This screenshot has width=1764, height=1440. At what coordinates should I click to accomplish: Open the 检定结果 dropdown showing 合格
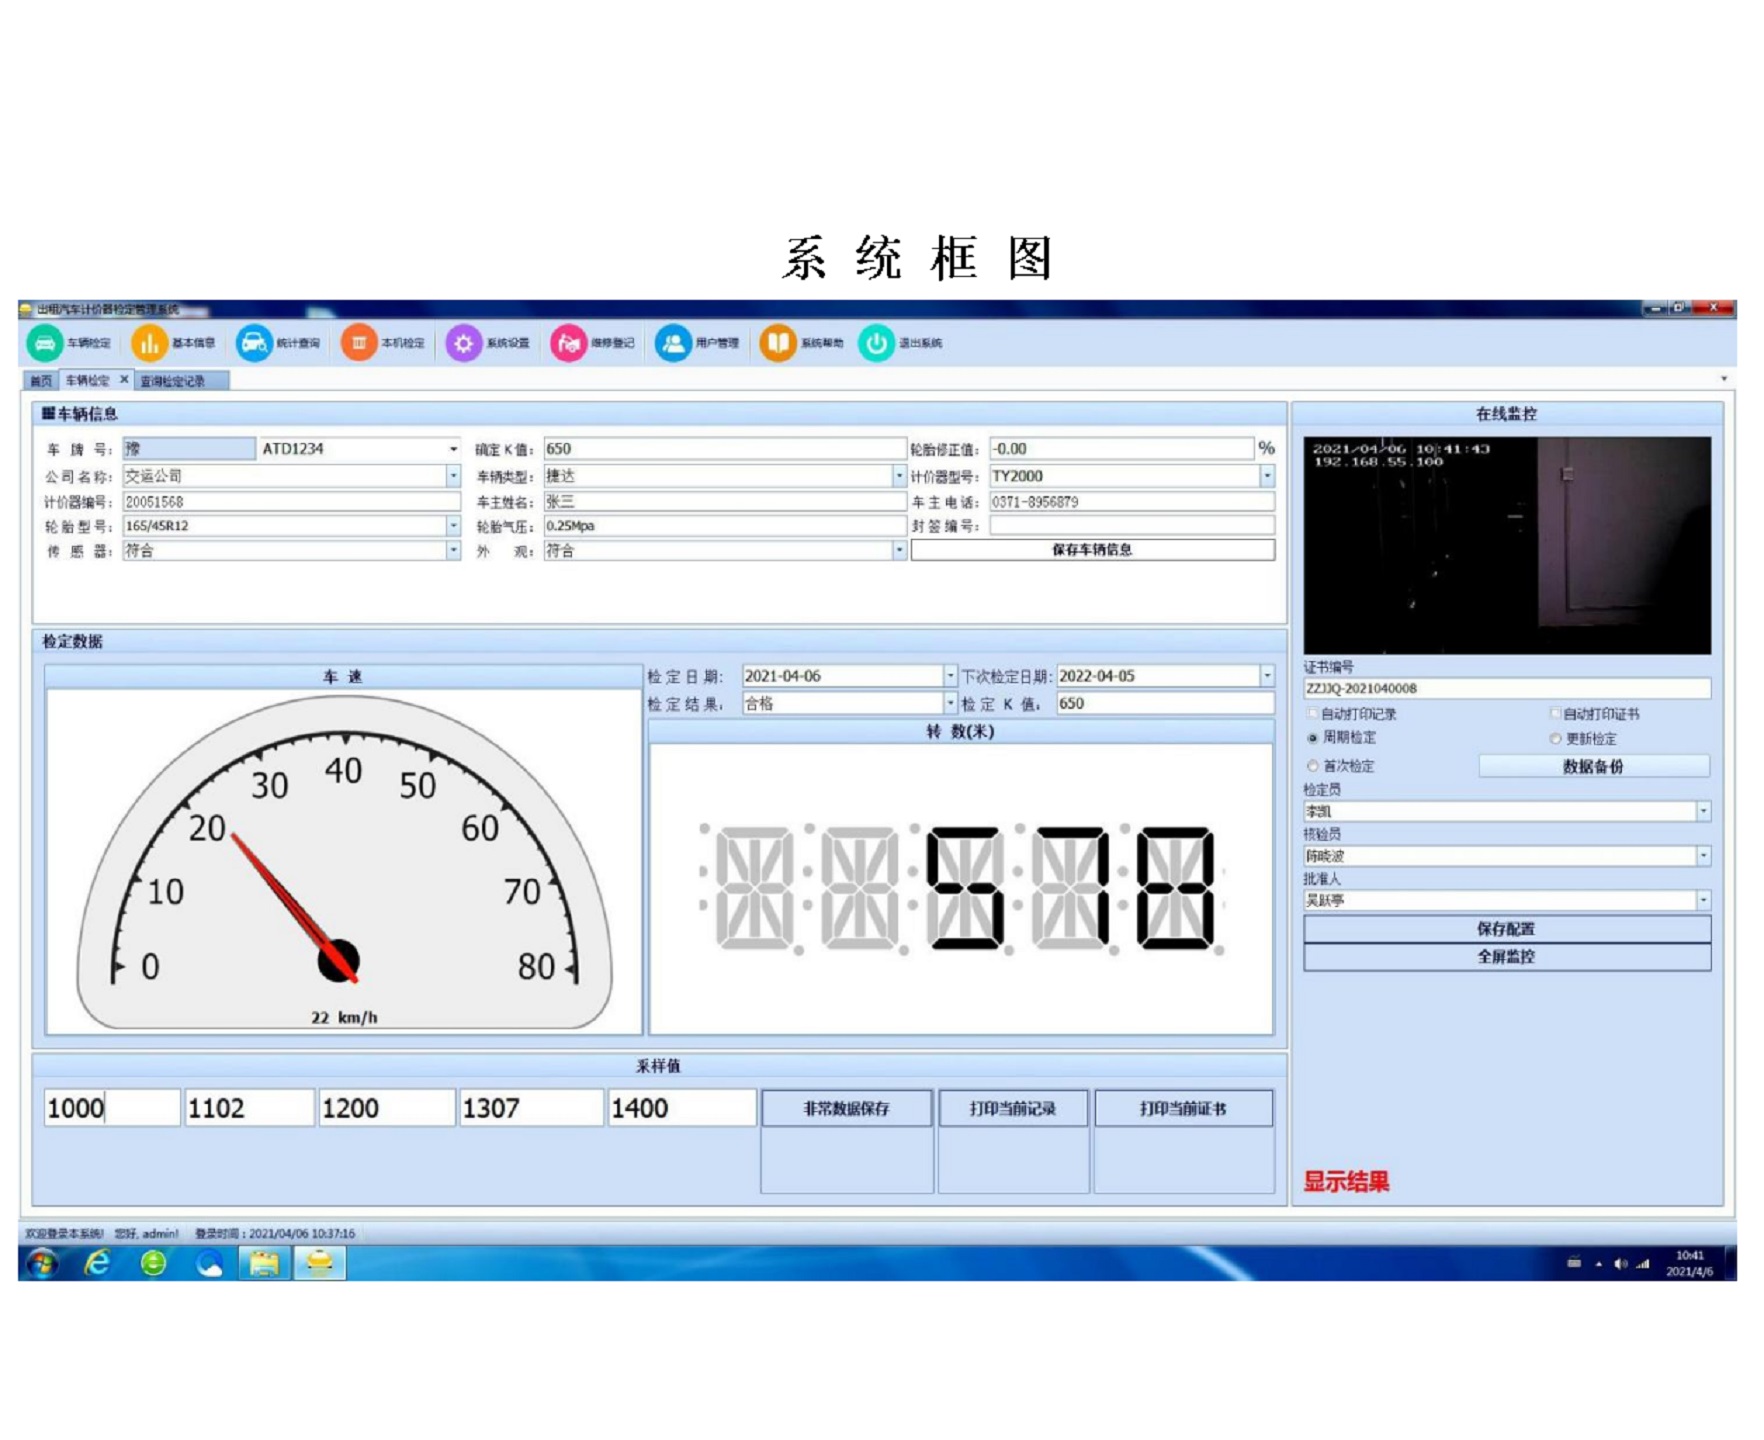(x=950, y=704)
